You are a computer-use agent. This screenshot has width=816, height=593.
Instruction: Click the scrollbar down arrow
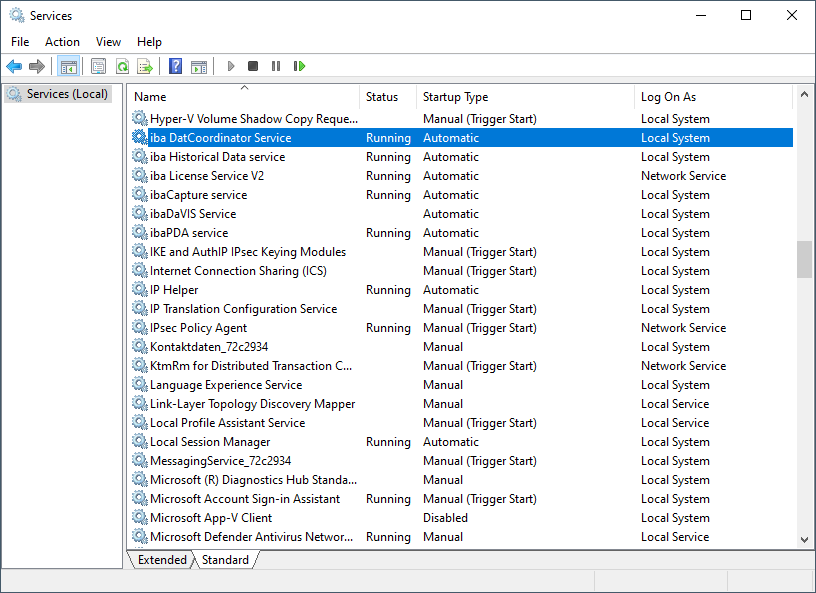click(x=804, y=539)
